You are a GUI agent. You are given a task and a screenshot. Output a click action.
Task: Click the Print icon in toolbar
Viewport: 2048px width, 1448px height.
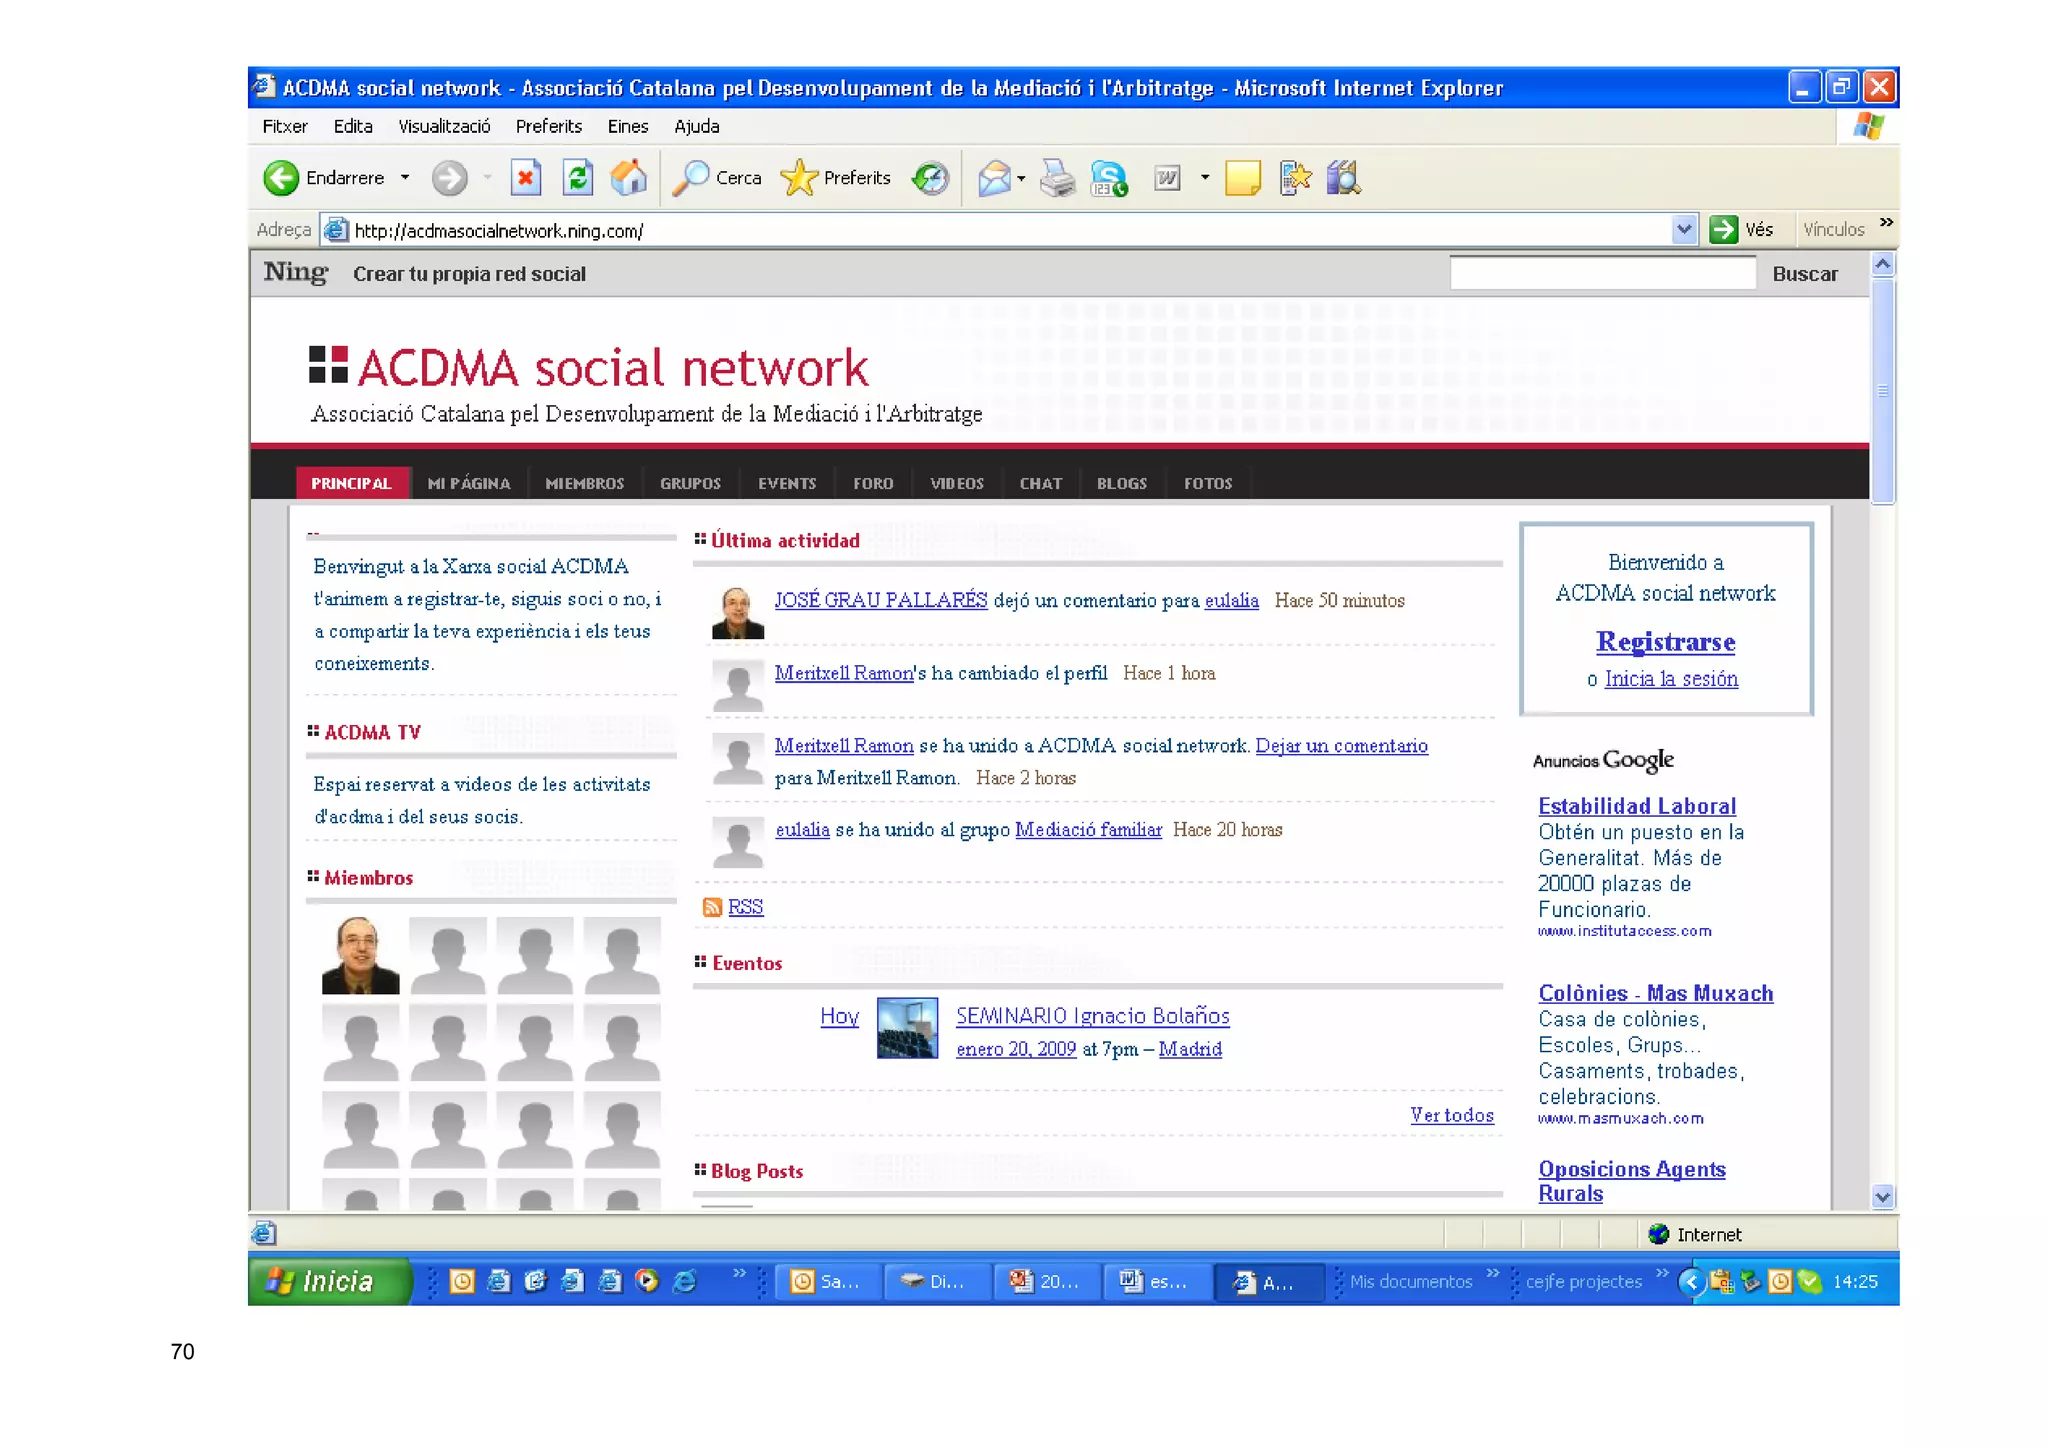coord(1056,178)
